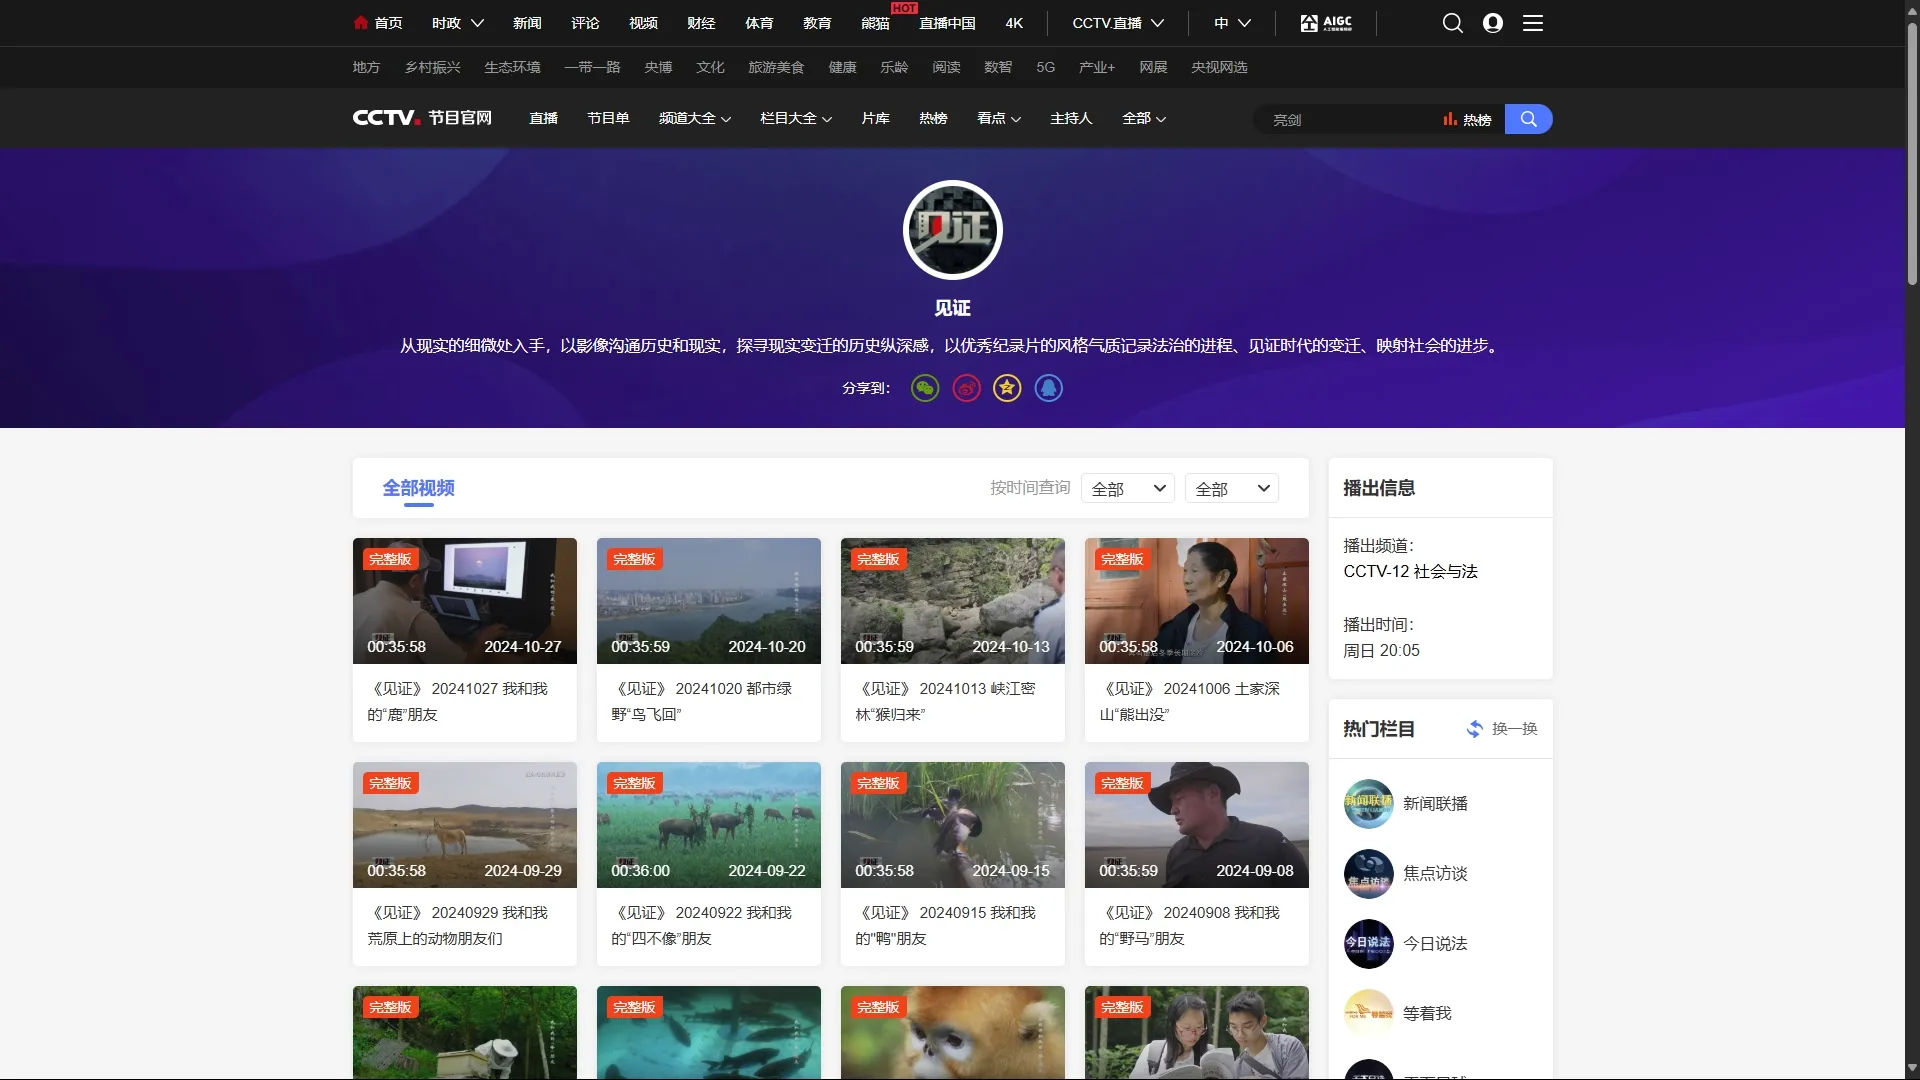This screenshot has height=1080, width=1920.
Task: Open 新闻联播 round program icon
Action: click(x=1368, y=804)
